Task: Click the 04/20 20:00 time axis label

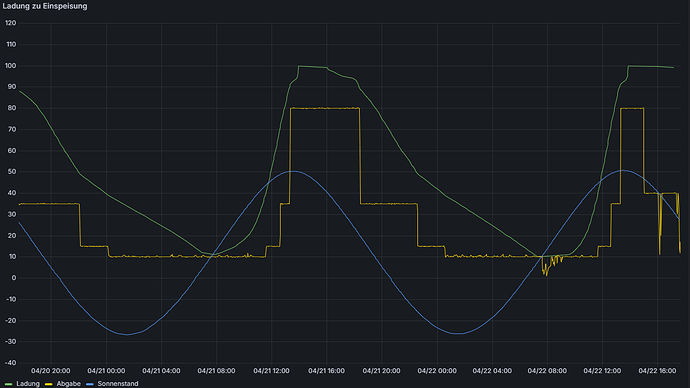Action: pos(51,371)
